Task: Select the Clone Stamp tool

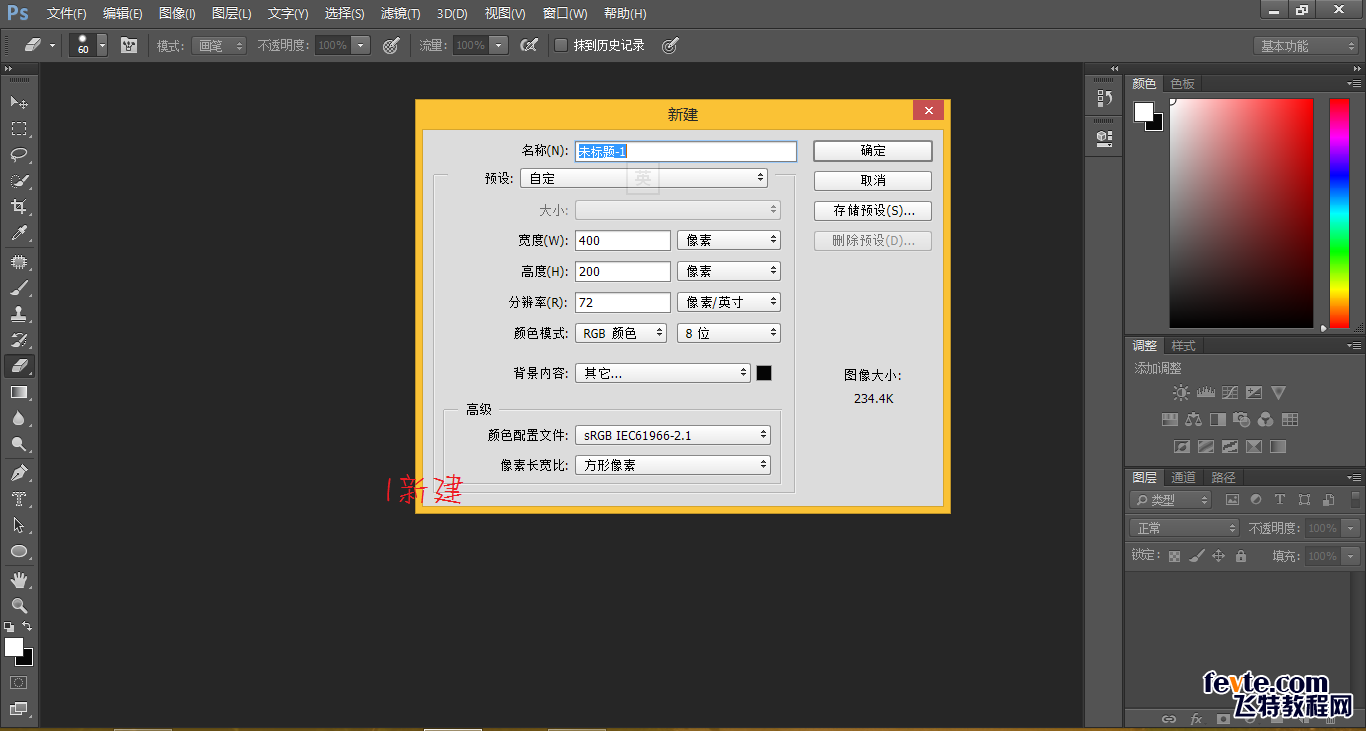Action: pos(19,314)
